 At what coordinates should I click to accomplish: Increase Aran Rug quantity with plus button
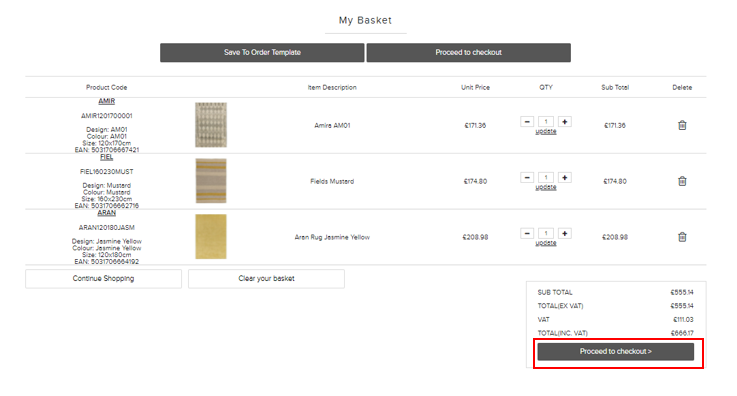(x=565, y=233)
